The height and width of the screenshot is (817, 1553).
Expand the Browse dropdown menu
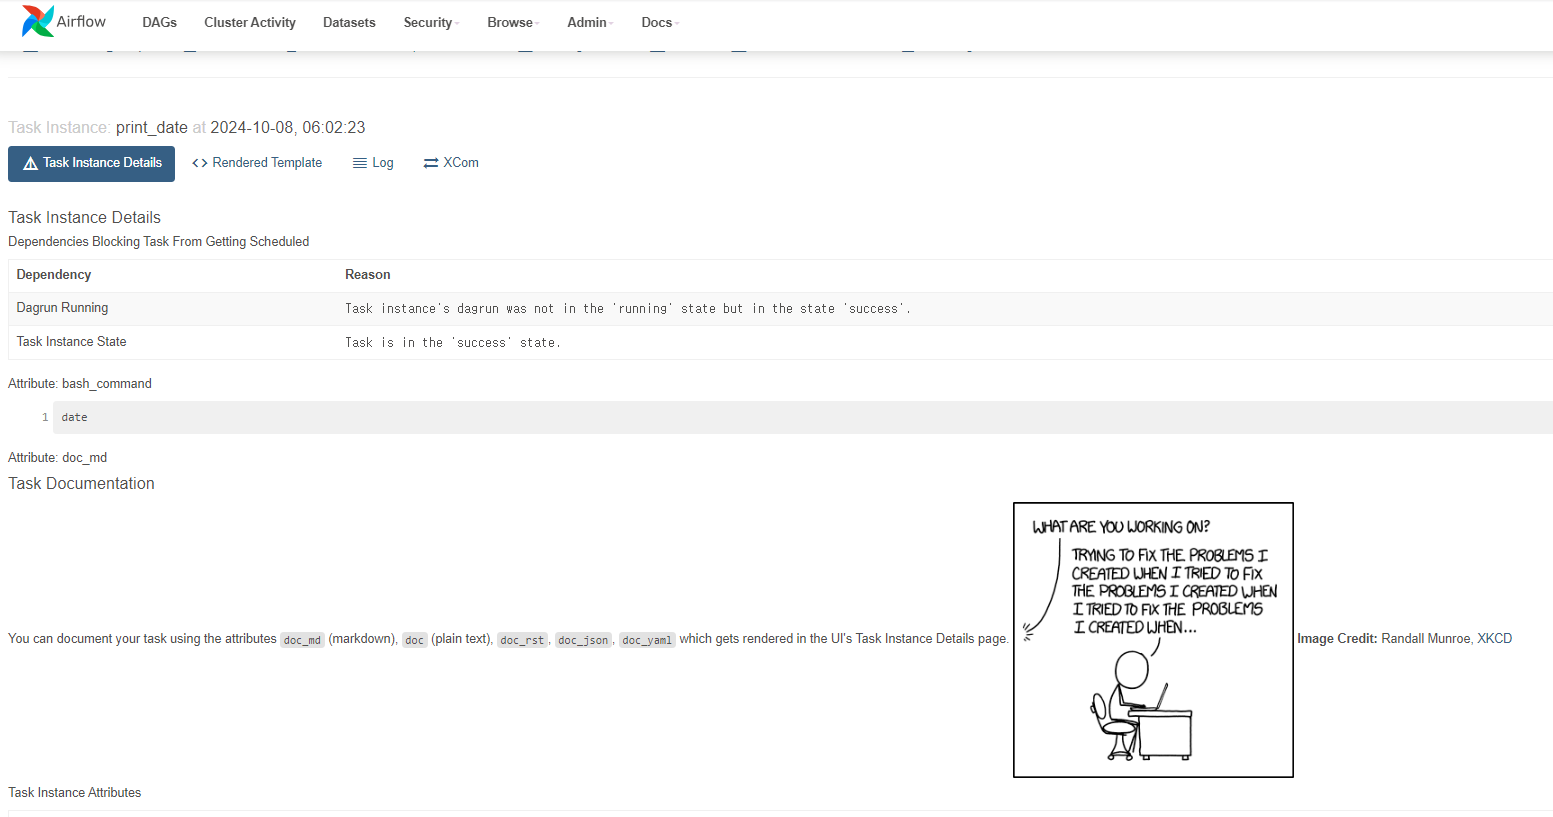[x=513, y=22]
